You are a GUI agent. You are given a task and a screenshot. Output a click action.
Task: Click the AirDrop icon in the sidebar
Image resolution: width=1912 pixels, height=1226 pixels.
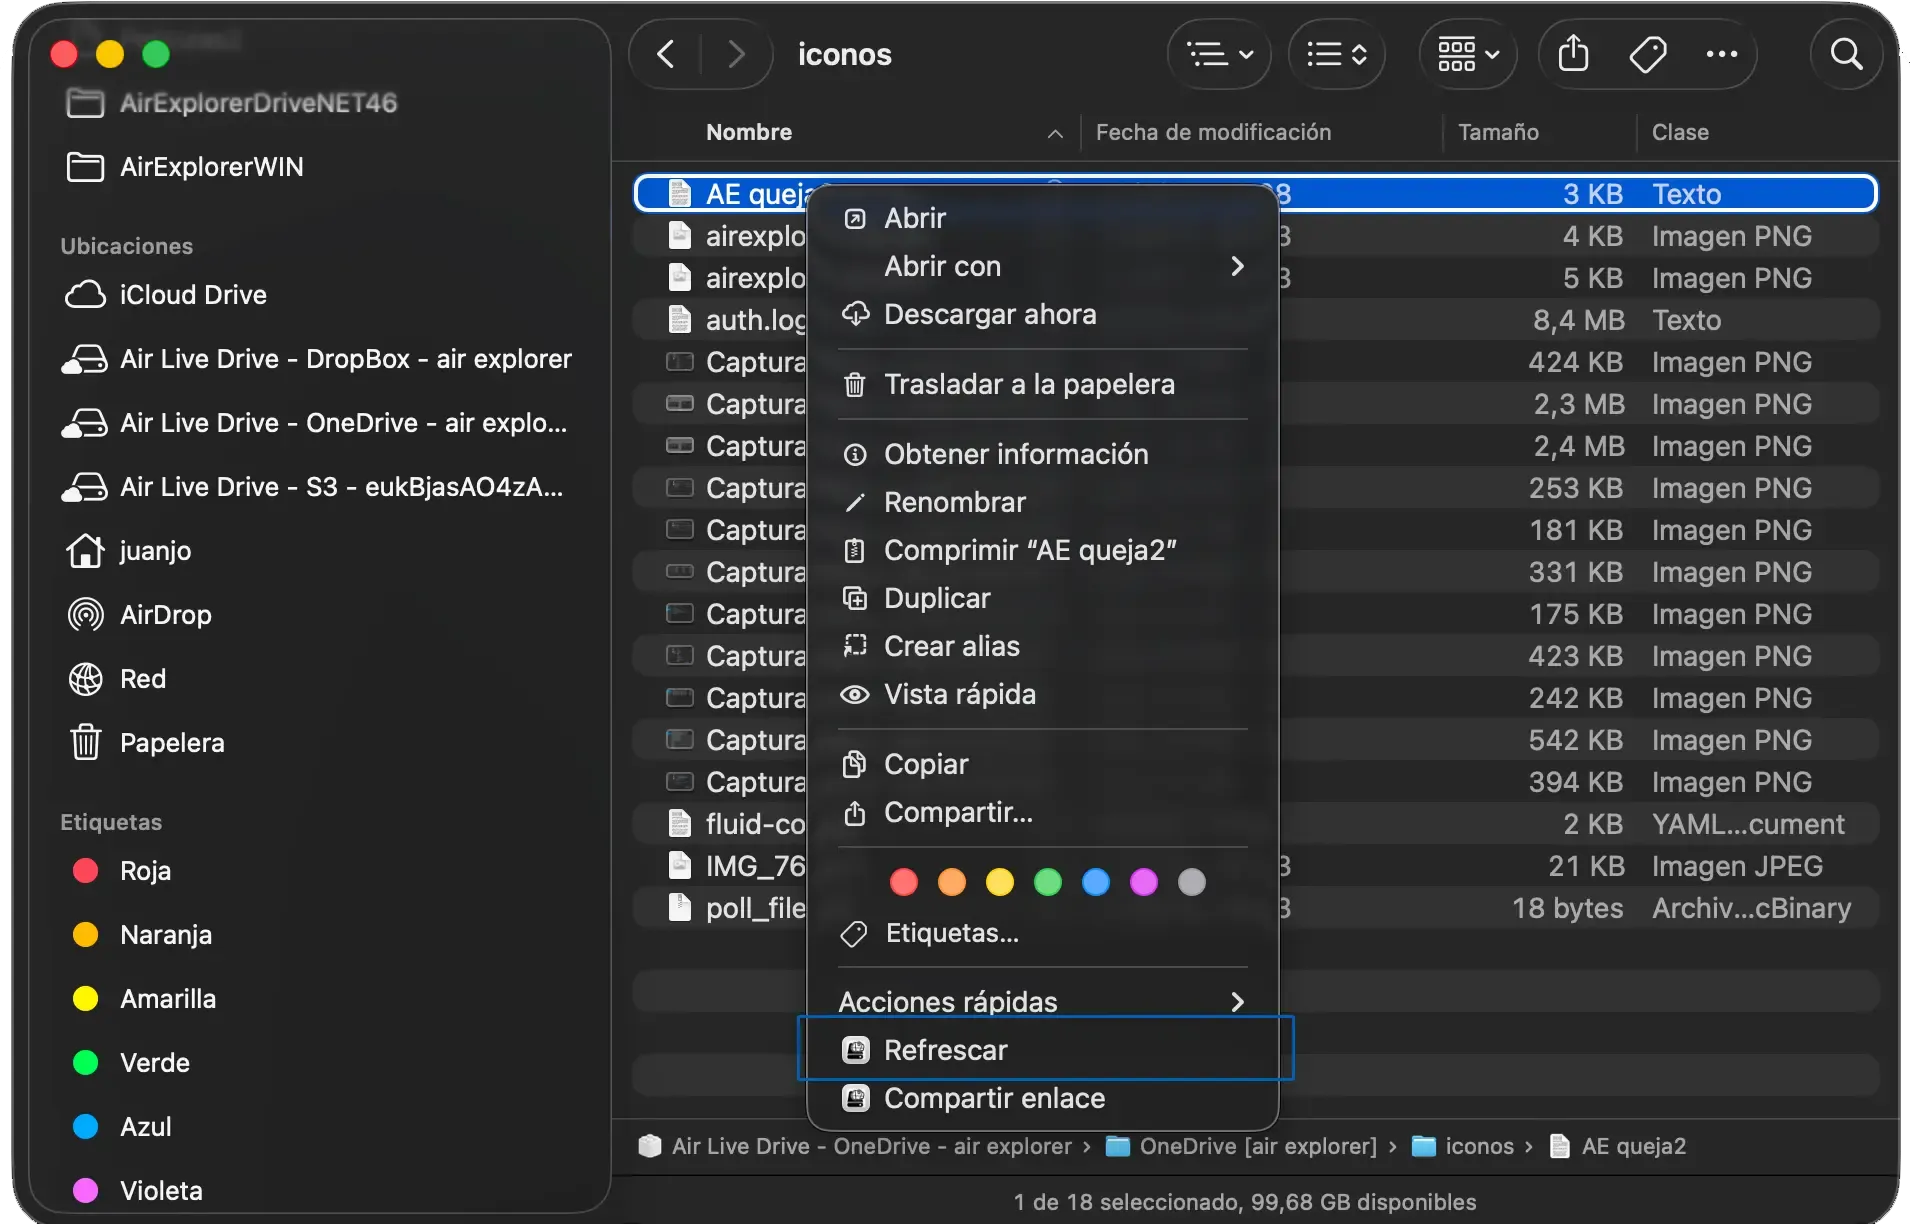(x=86, y=614)
